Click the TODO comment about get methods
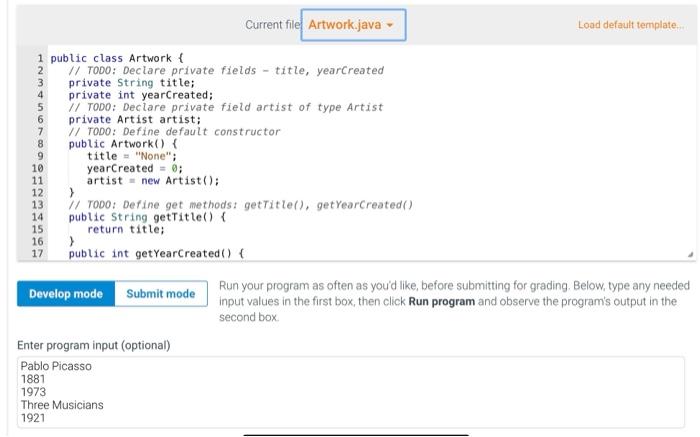 241,205
